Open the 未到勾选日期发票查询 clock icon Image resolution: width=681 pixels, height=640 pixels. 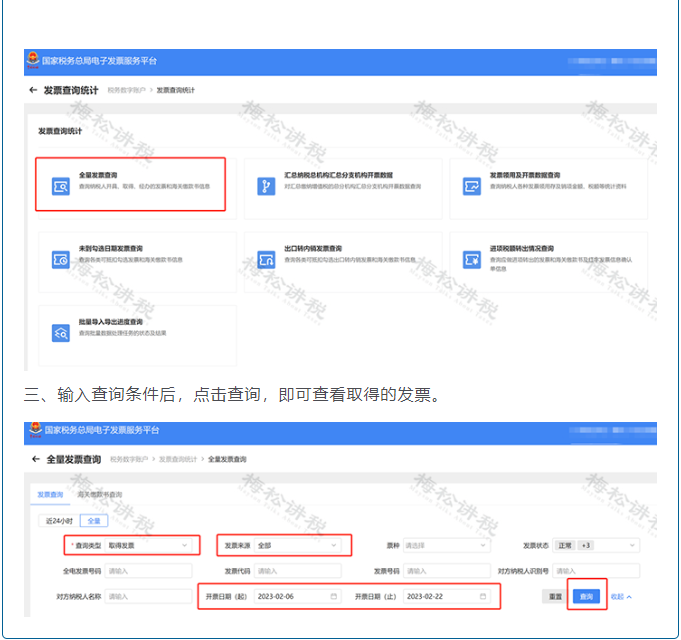coord(61,260)
